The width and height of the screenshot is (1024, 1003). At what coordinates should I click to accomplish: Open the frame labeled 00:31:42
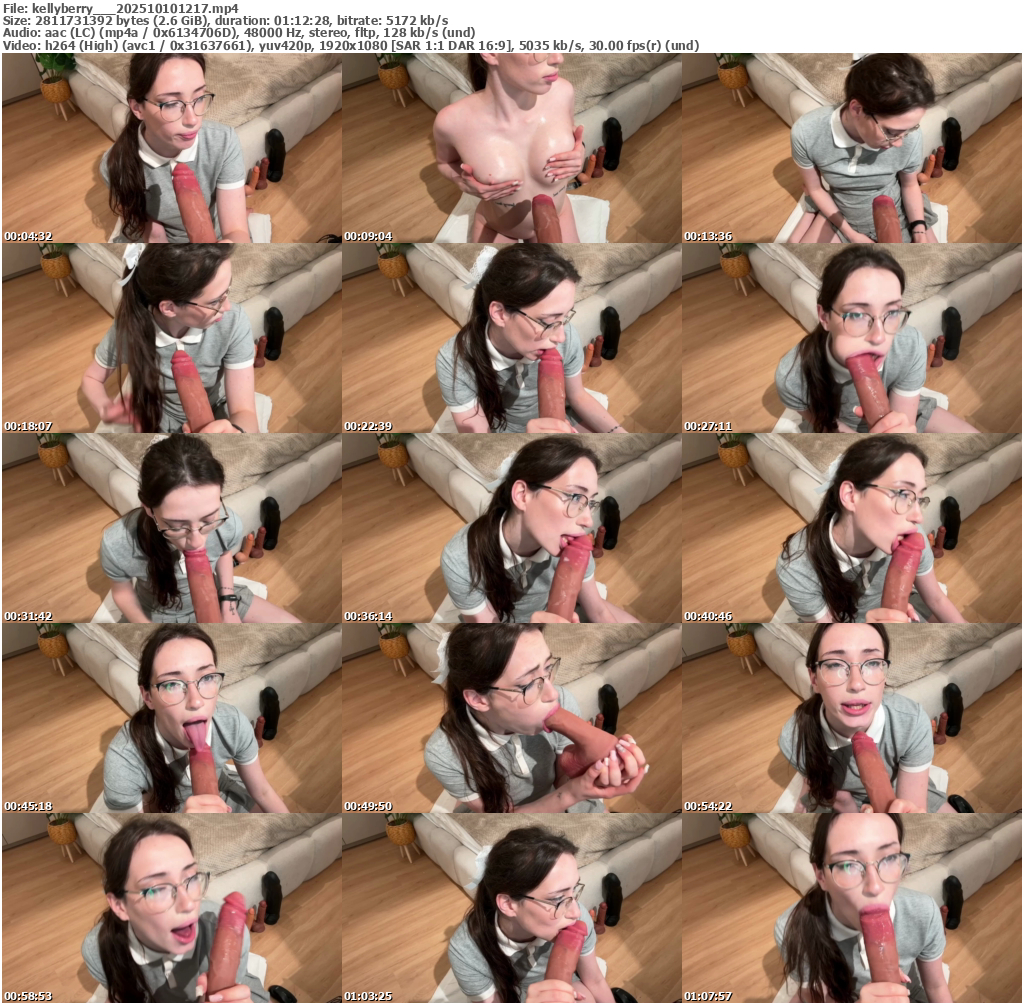point(171,528)
